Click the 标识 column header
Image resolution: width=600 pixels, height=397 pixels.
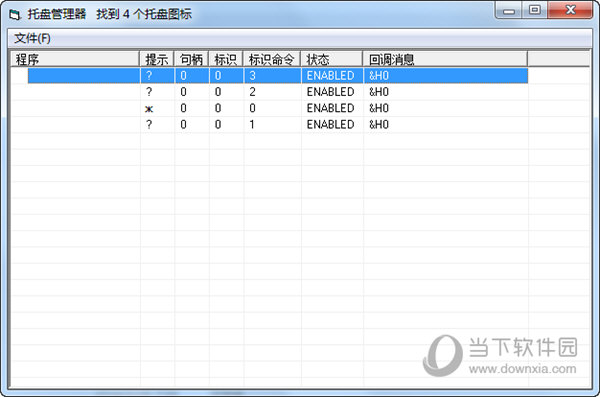pos(226,59)
